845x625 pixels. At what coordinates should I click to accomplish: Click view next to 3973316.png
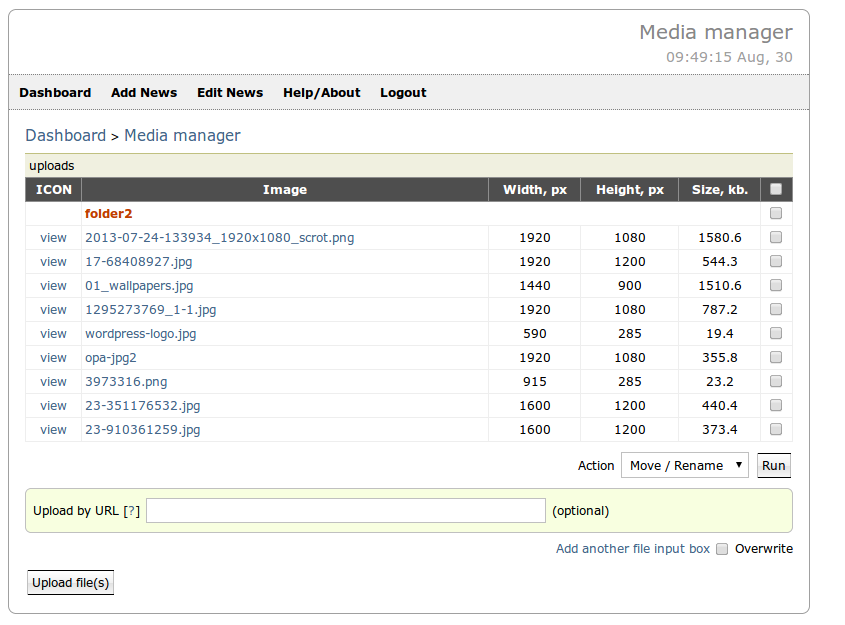(x=53, y=381)
